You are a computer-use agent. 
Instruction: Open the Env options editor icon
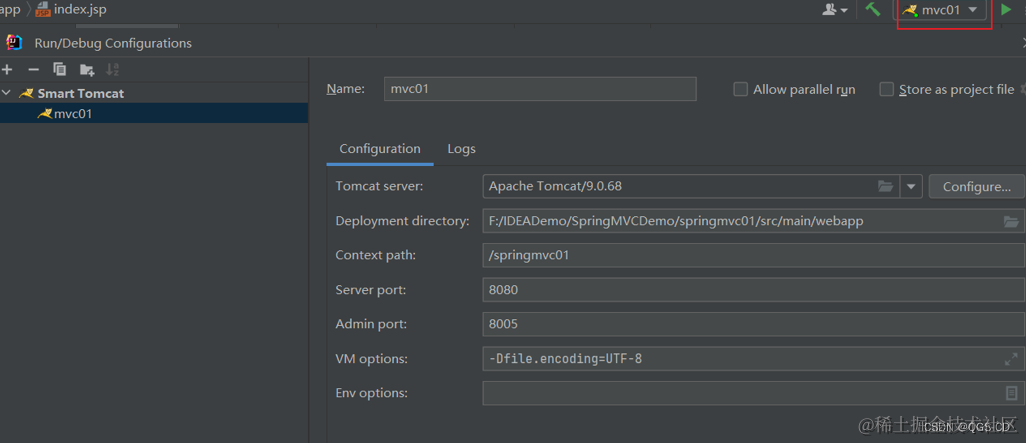[x=1011, y=393]
